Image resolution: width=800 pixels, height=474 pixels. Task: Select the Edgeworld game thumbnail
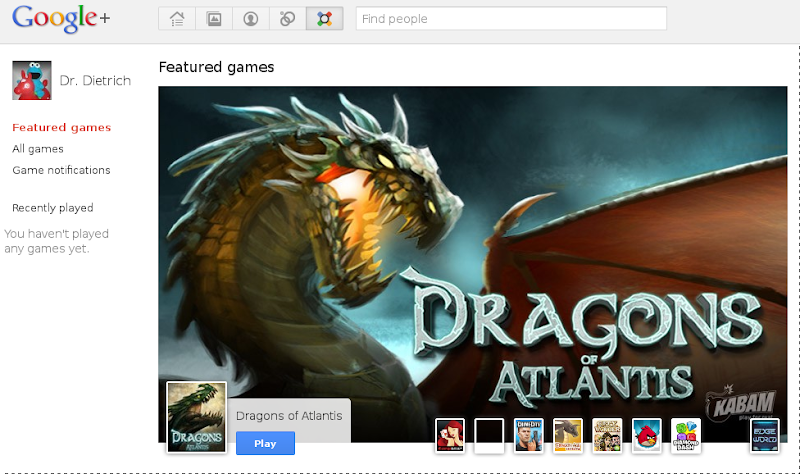[x=765, y=435]
